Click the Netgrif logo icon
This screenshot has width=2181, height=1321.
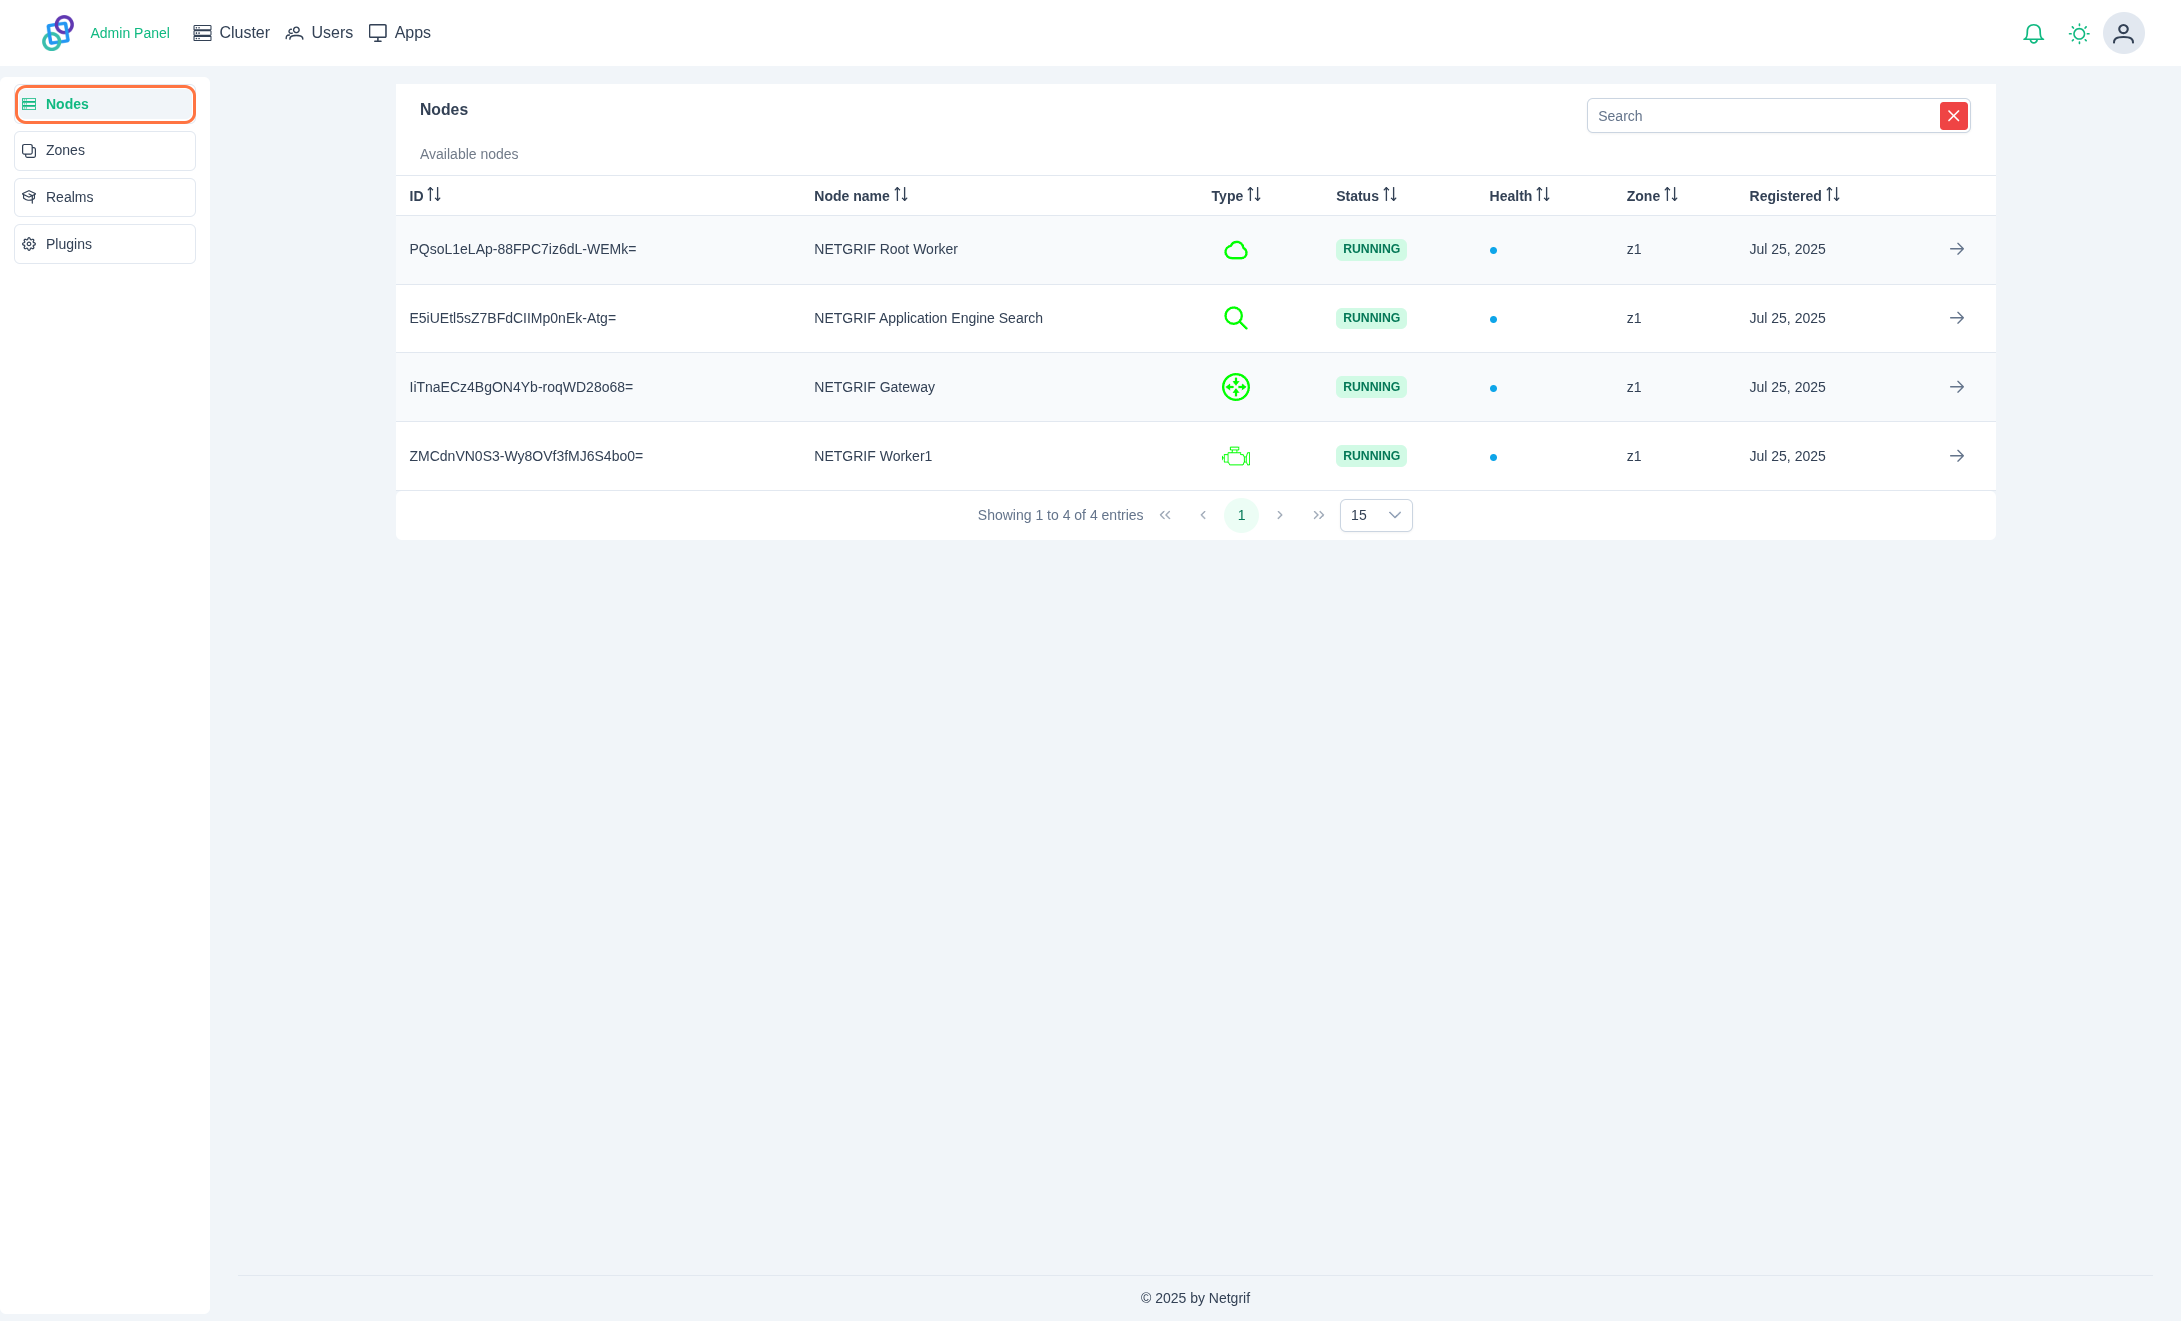point(58,33)
